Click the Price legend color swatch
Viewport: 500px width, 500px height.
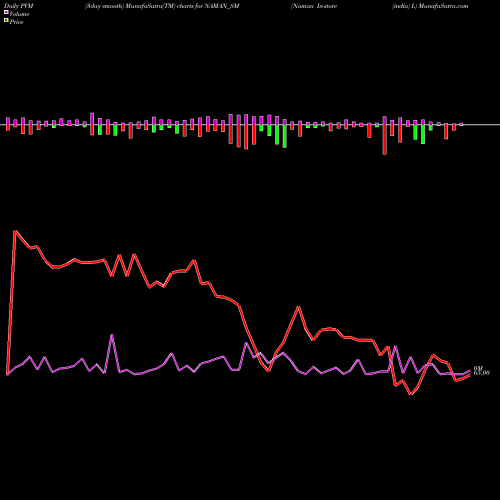(6, 21)
